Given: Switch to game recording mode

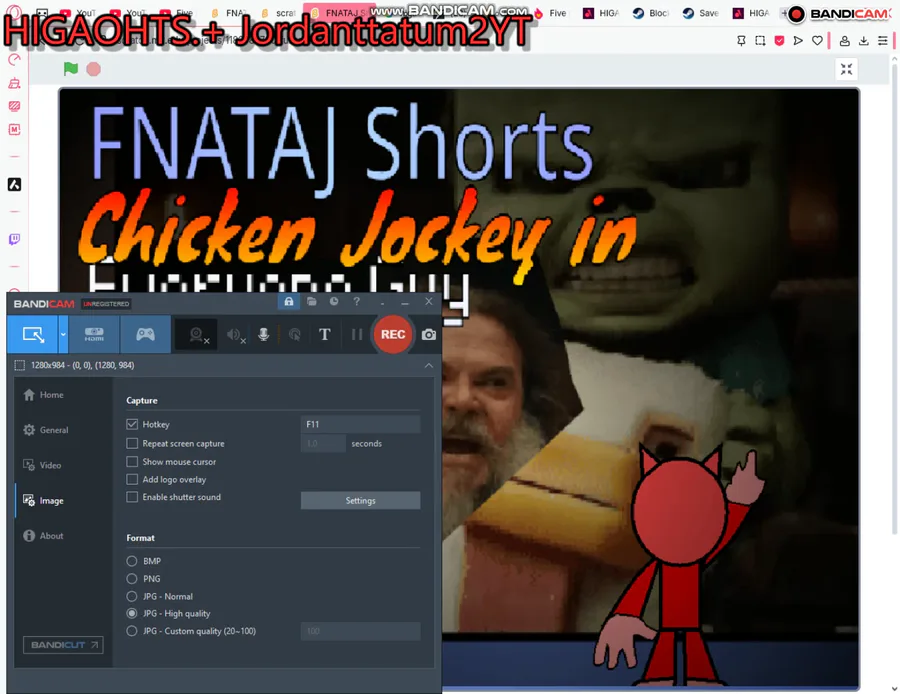Looking at the screenshot, I should point(145,334).
